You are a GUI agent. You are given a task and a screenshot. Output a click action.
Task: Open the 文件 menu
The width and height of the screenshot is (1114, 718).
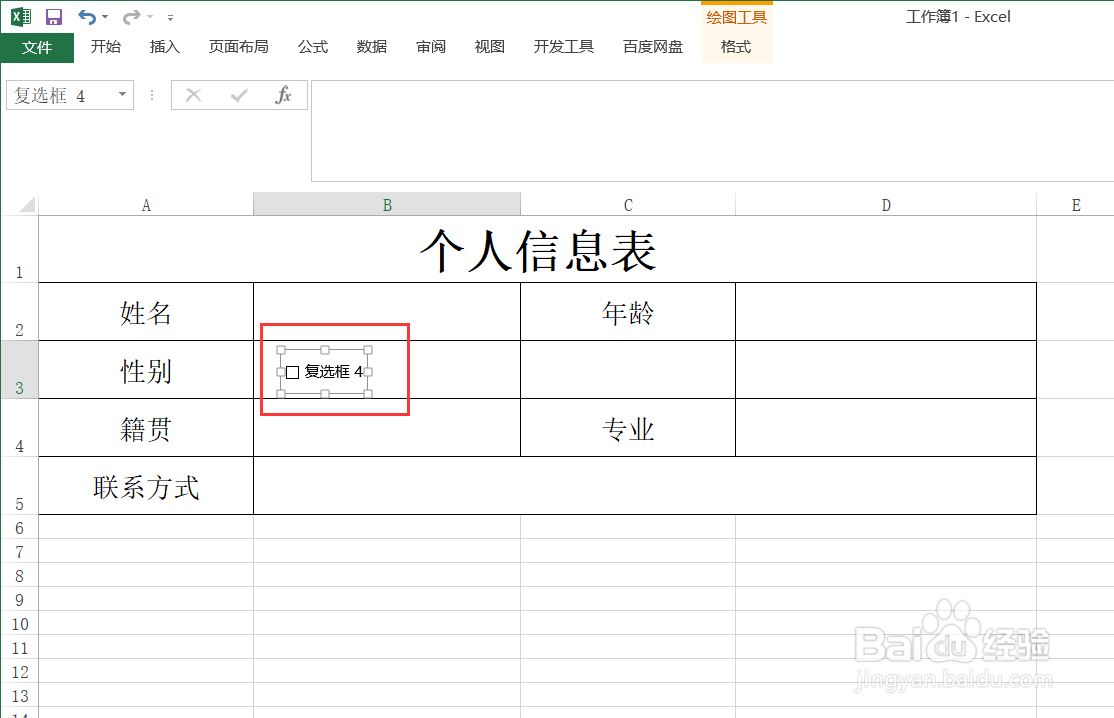coord(37,47)
